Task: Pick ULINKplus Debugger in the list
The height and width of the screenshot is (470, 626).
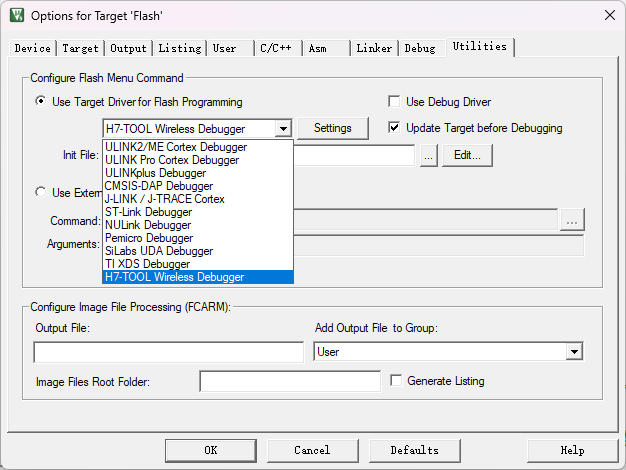Action: point(198,173)
